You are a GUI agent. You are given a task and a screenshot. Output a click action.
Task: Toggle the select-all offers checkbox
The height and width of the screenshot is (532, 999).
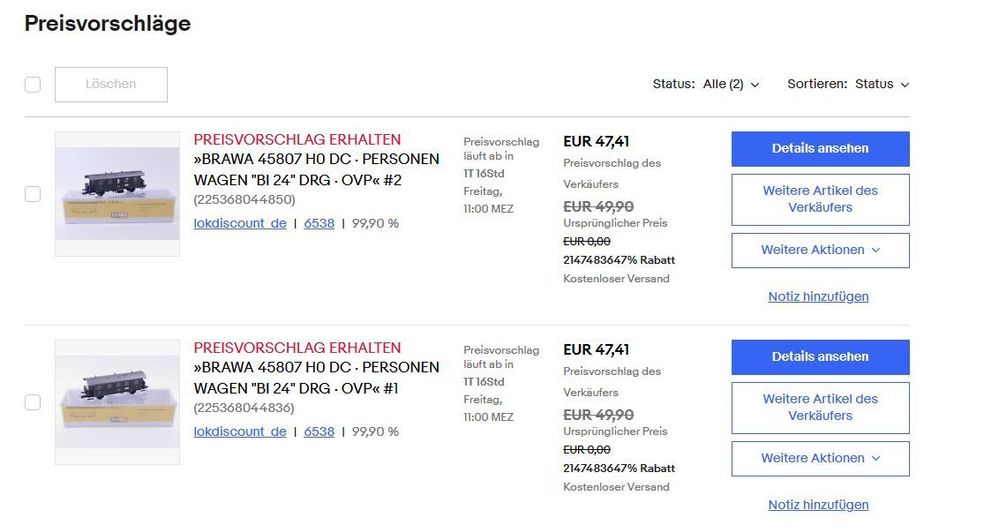coord(33,85)
